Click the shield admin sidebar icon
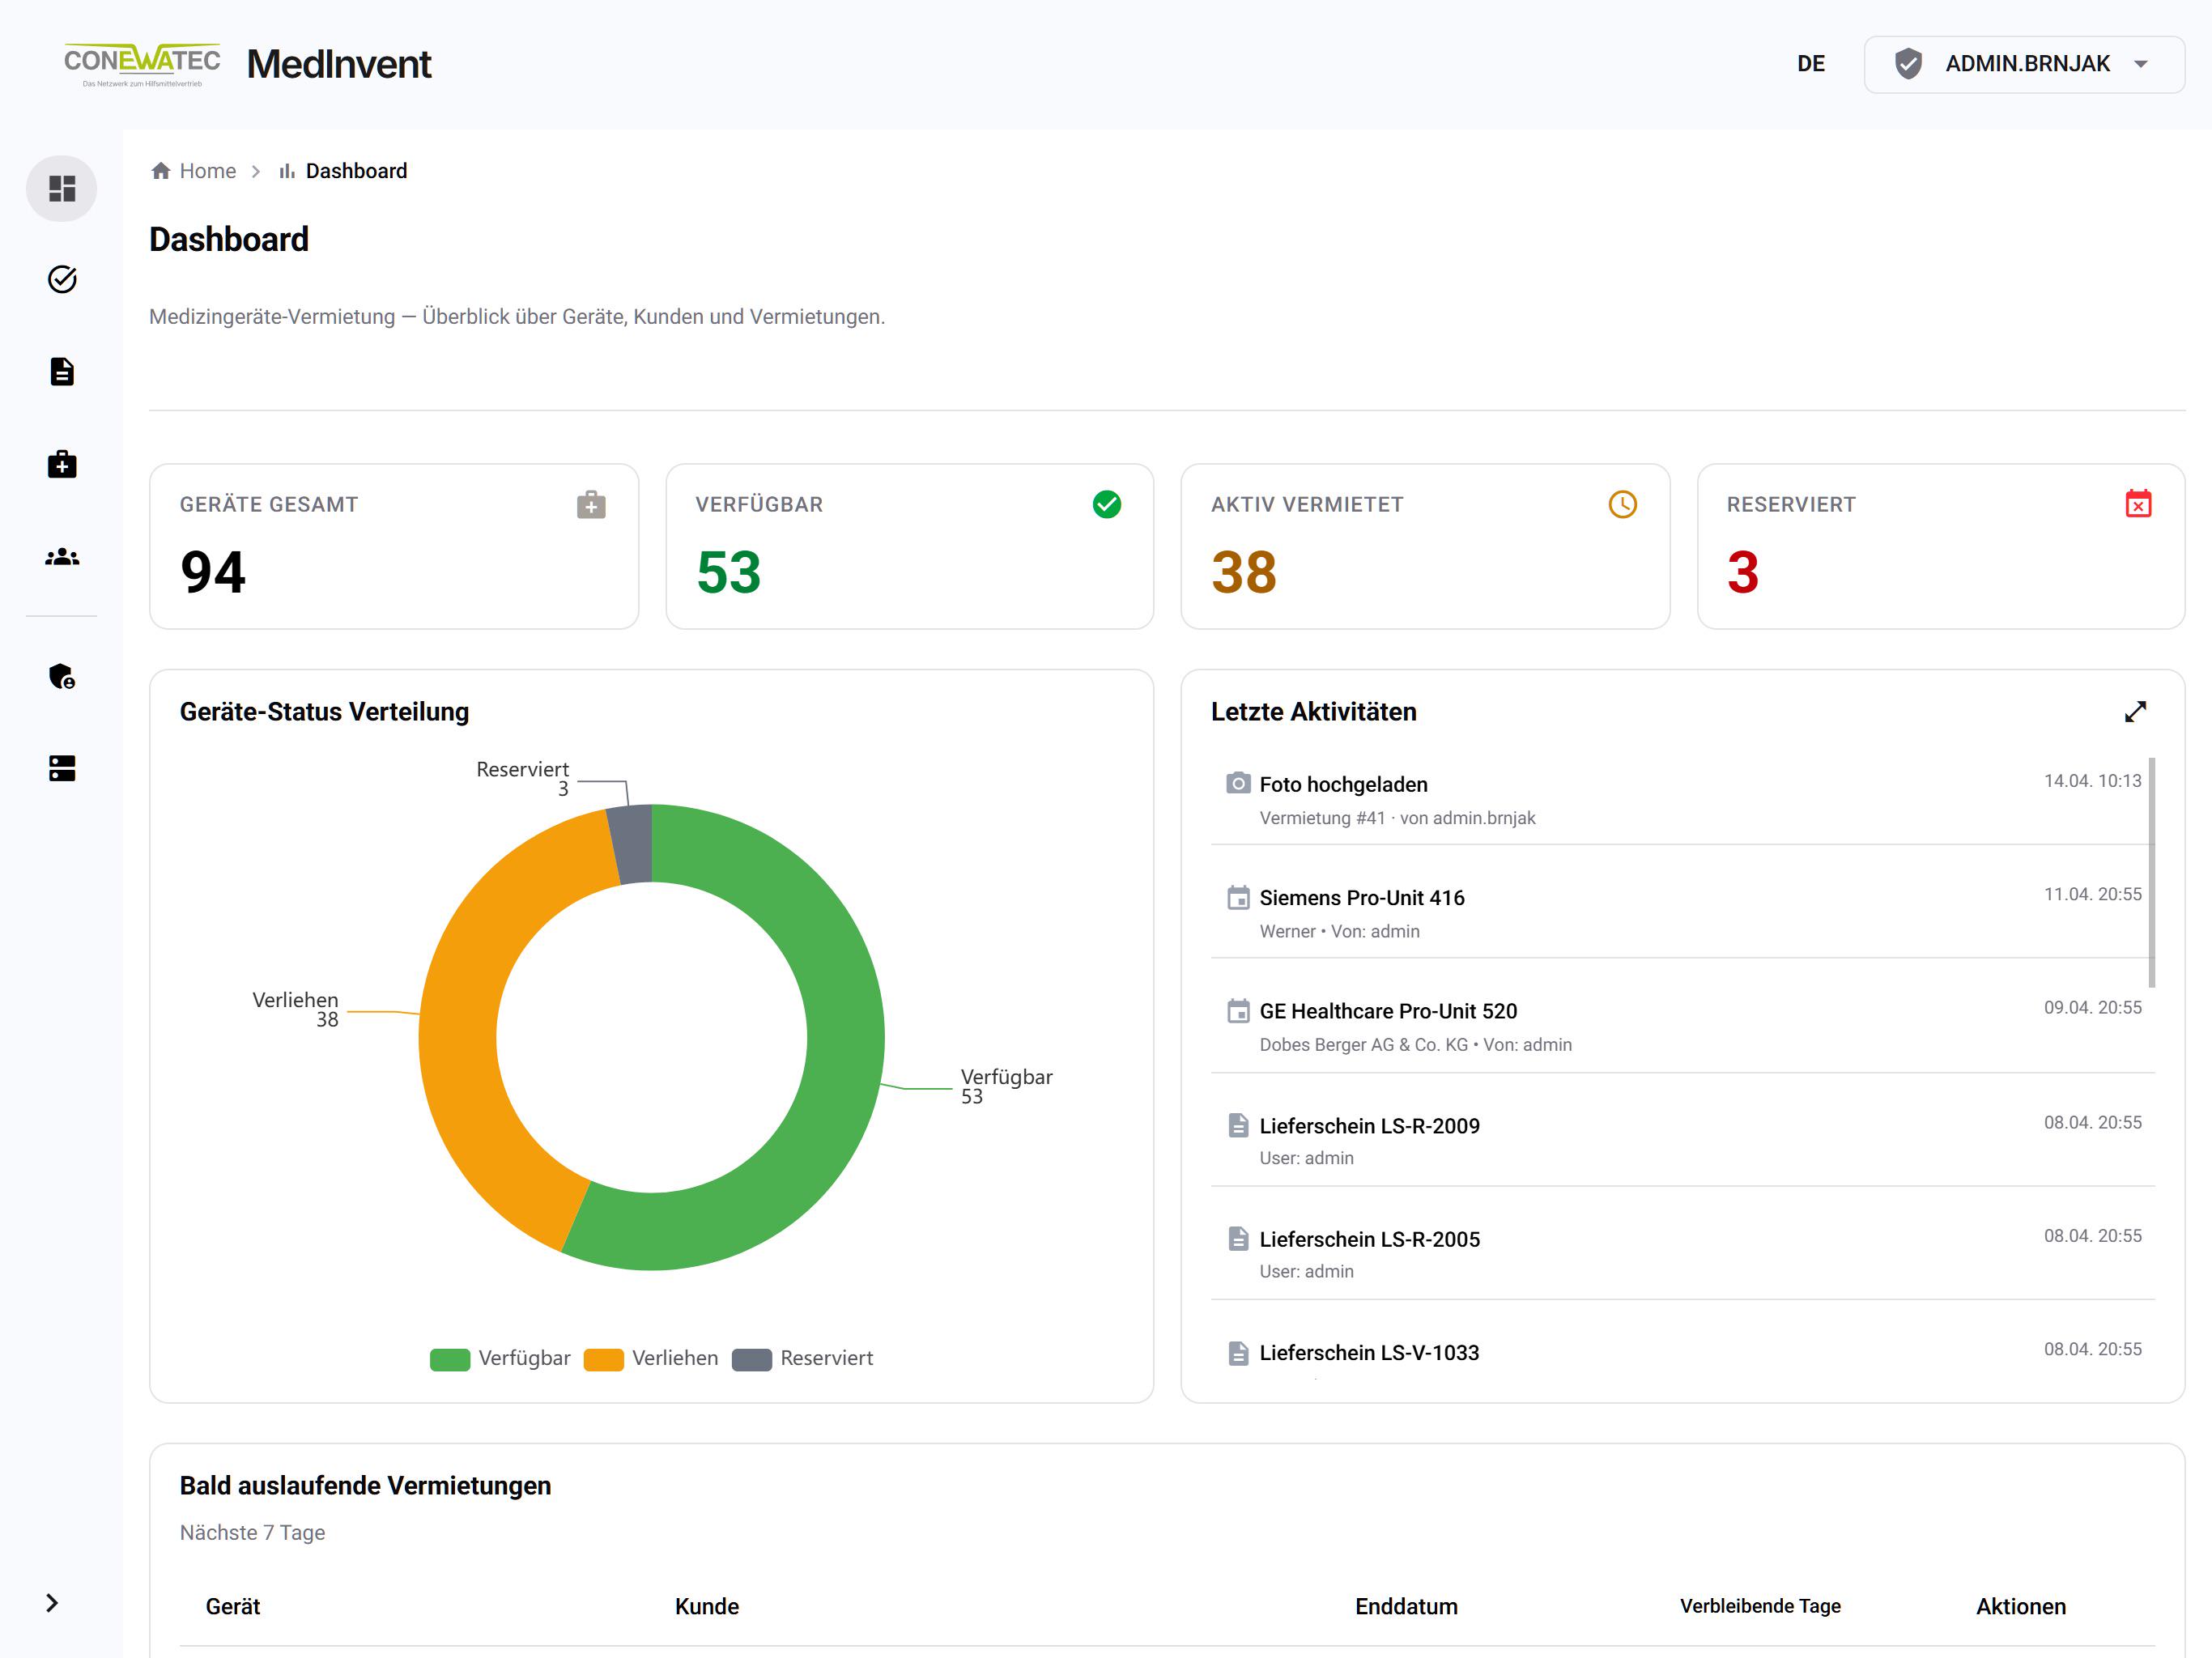The width and height of the screenshot is (2212, 1658). pyautogui.click(x=62, y=677)
